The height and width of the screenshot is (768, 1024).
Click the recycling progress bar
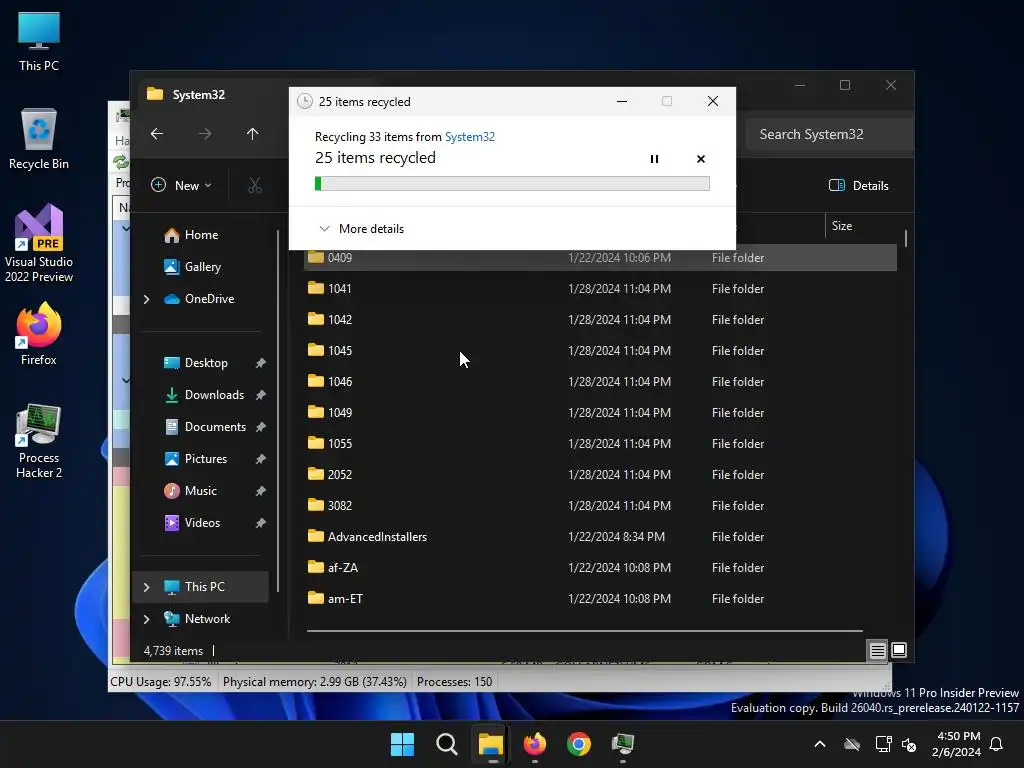click(x=512, y=184)
